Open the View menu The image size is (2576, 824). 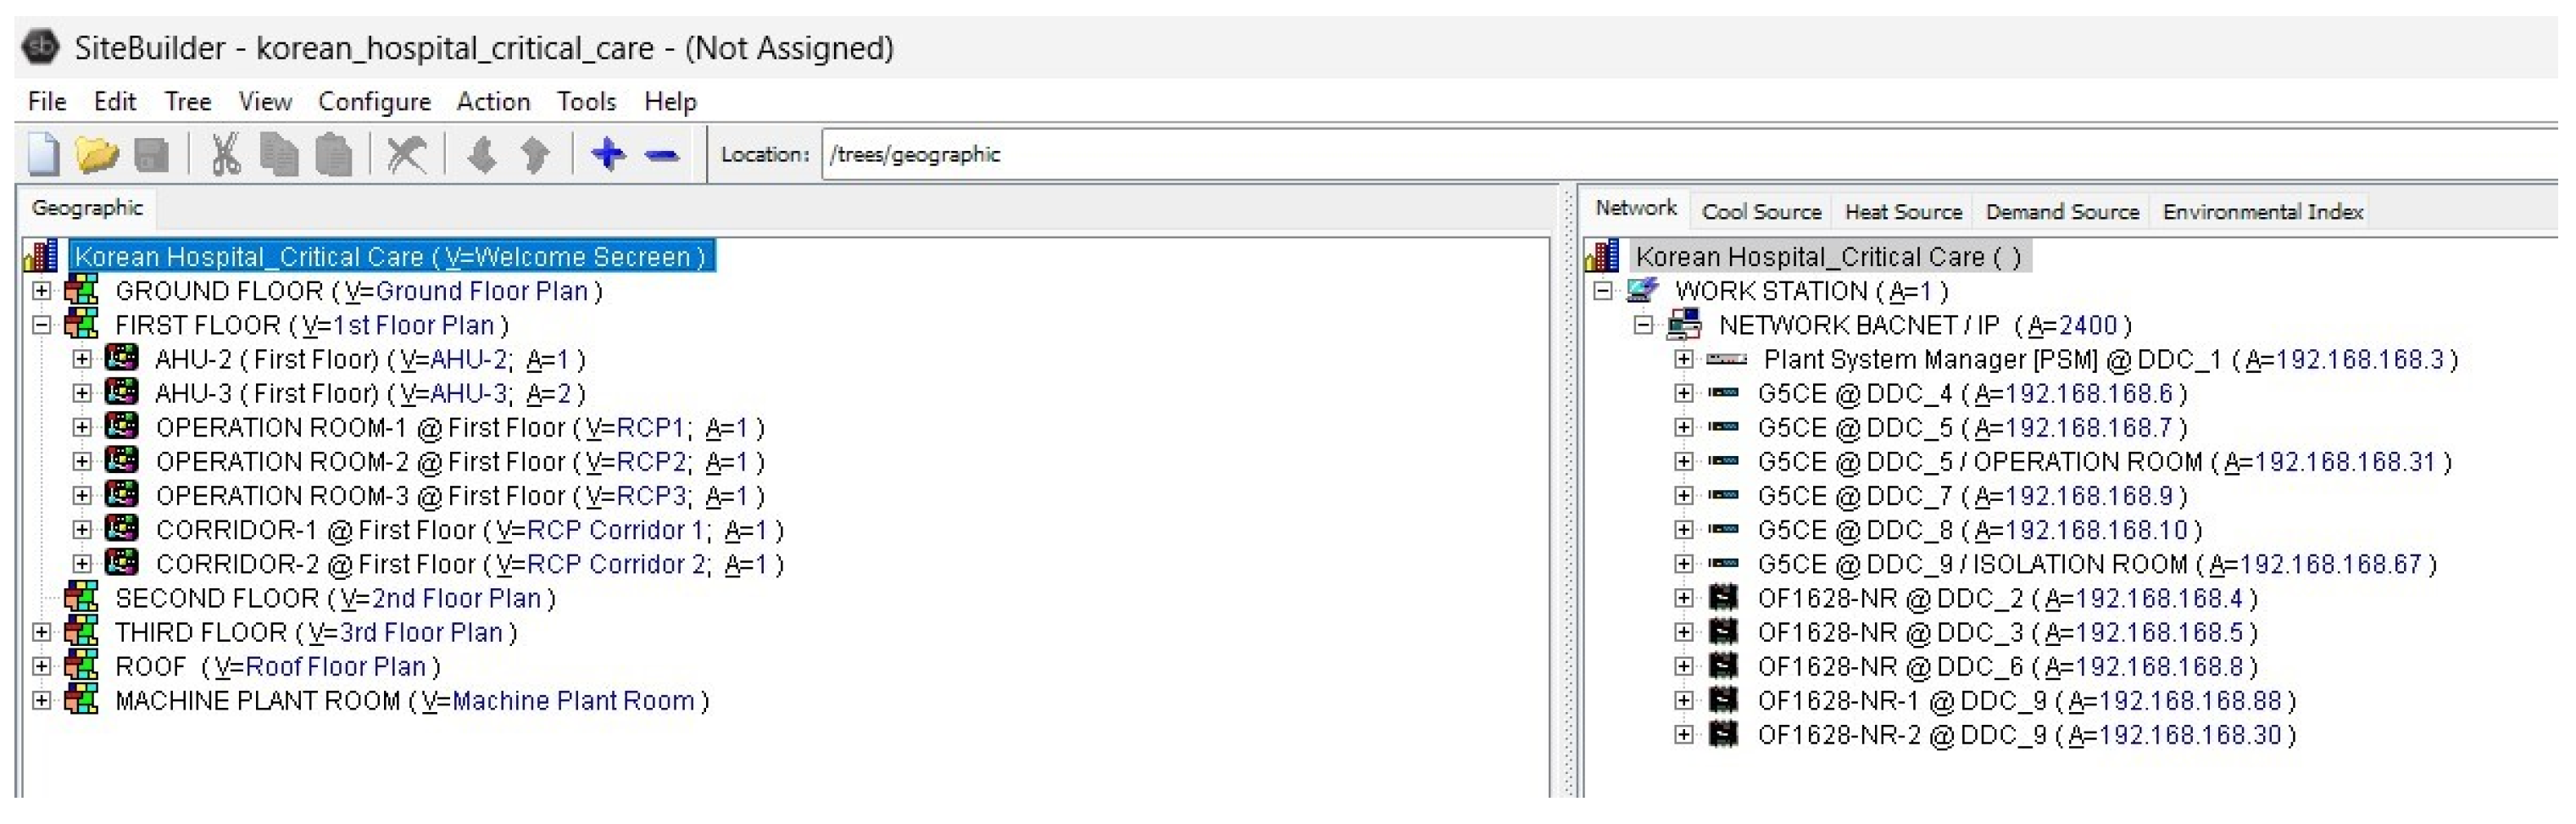[265, 101]
